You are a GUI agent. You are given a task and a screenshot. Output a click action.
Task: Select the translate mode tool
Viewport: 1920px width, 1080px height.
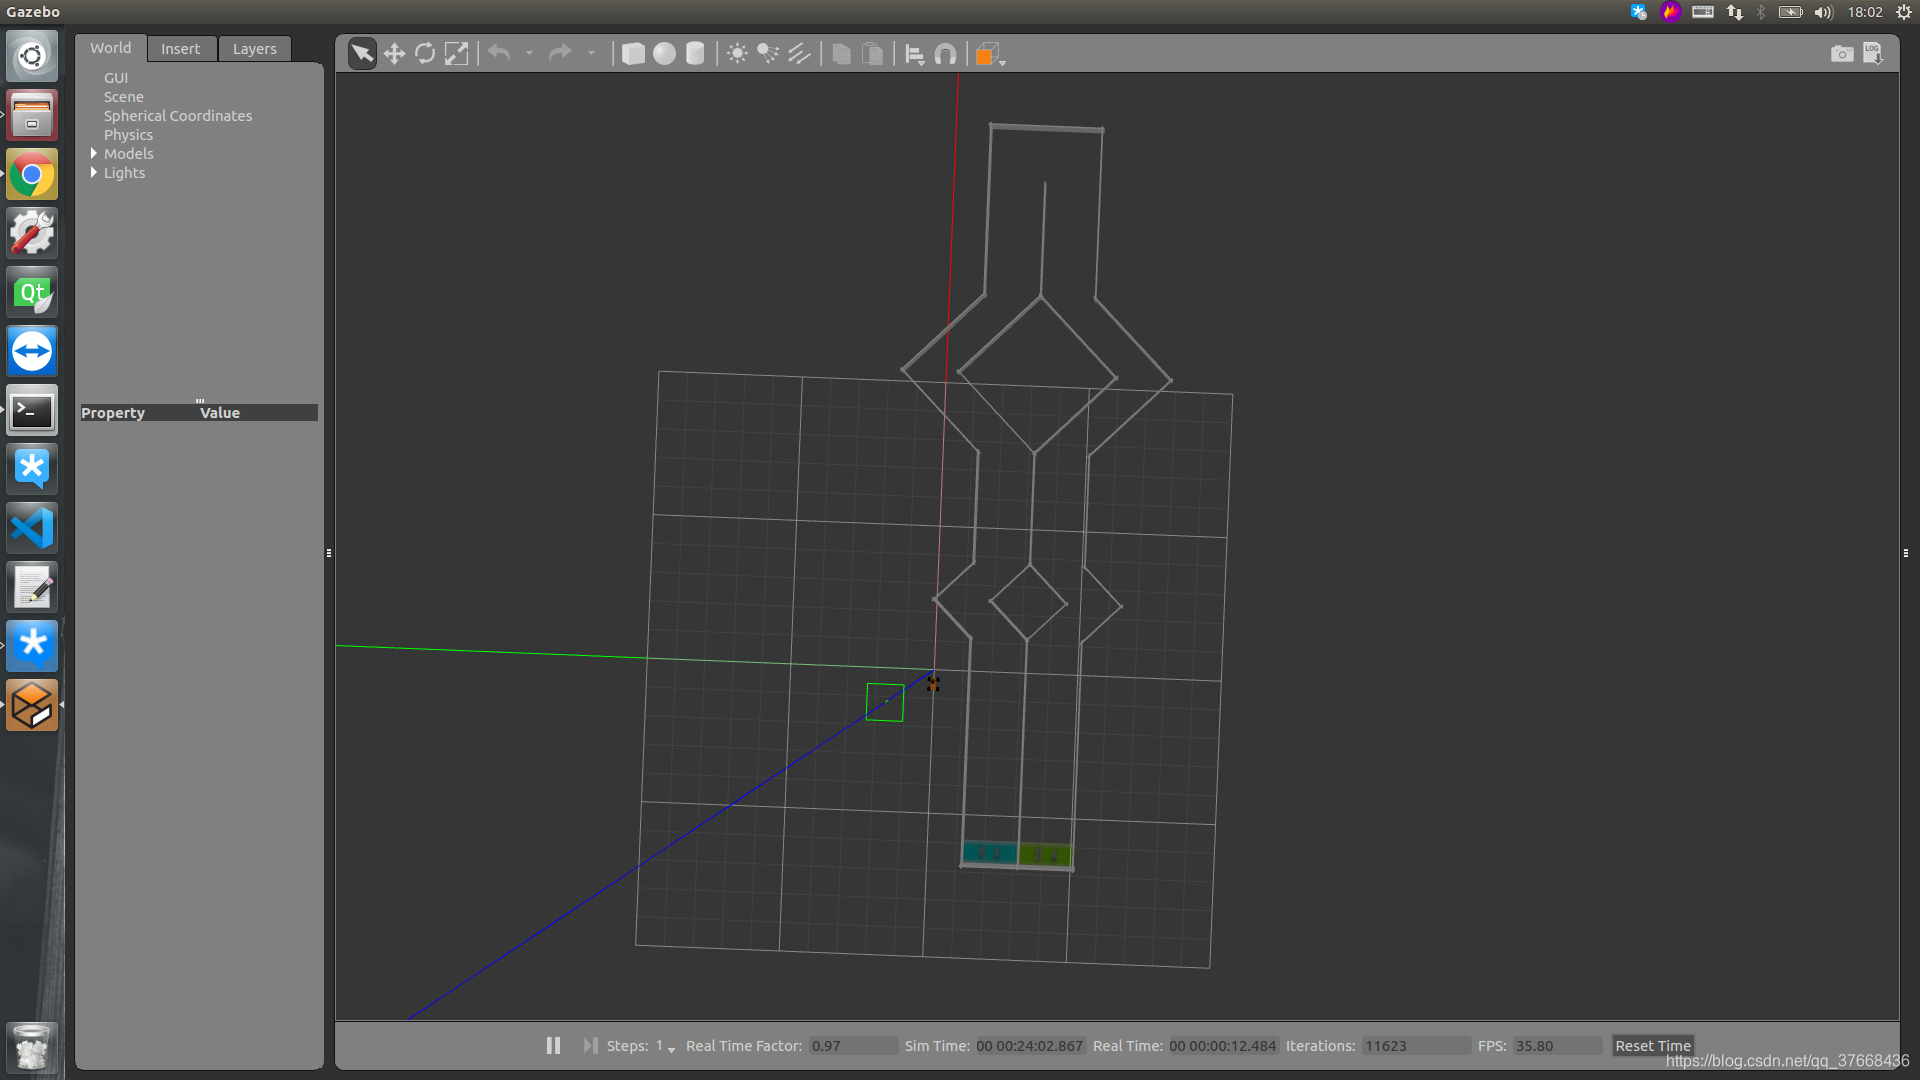pyautogui.click(x=394, y=54)
